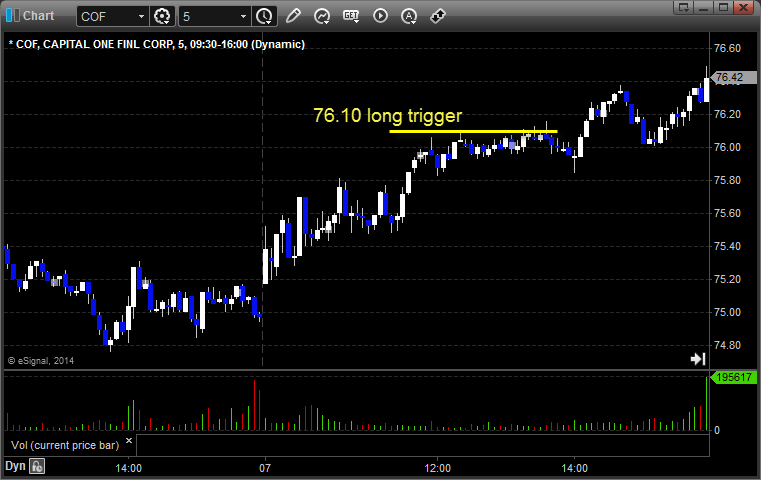Click the Vol (current price bar) label
Image resolution: width=761 pixels, height=480 pixels.
tap(65, 445)
